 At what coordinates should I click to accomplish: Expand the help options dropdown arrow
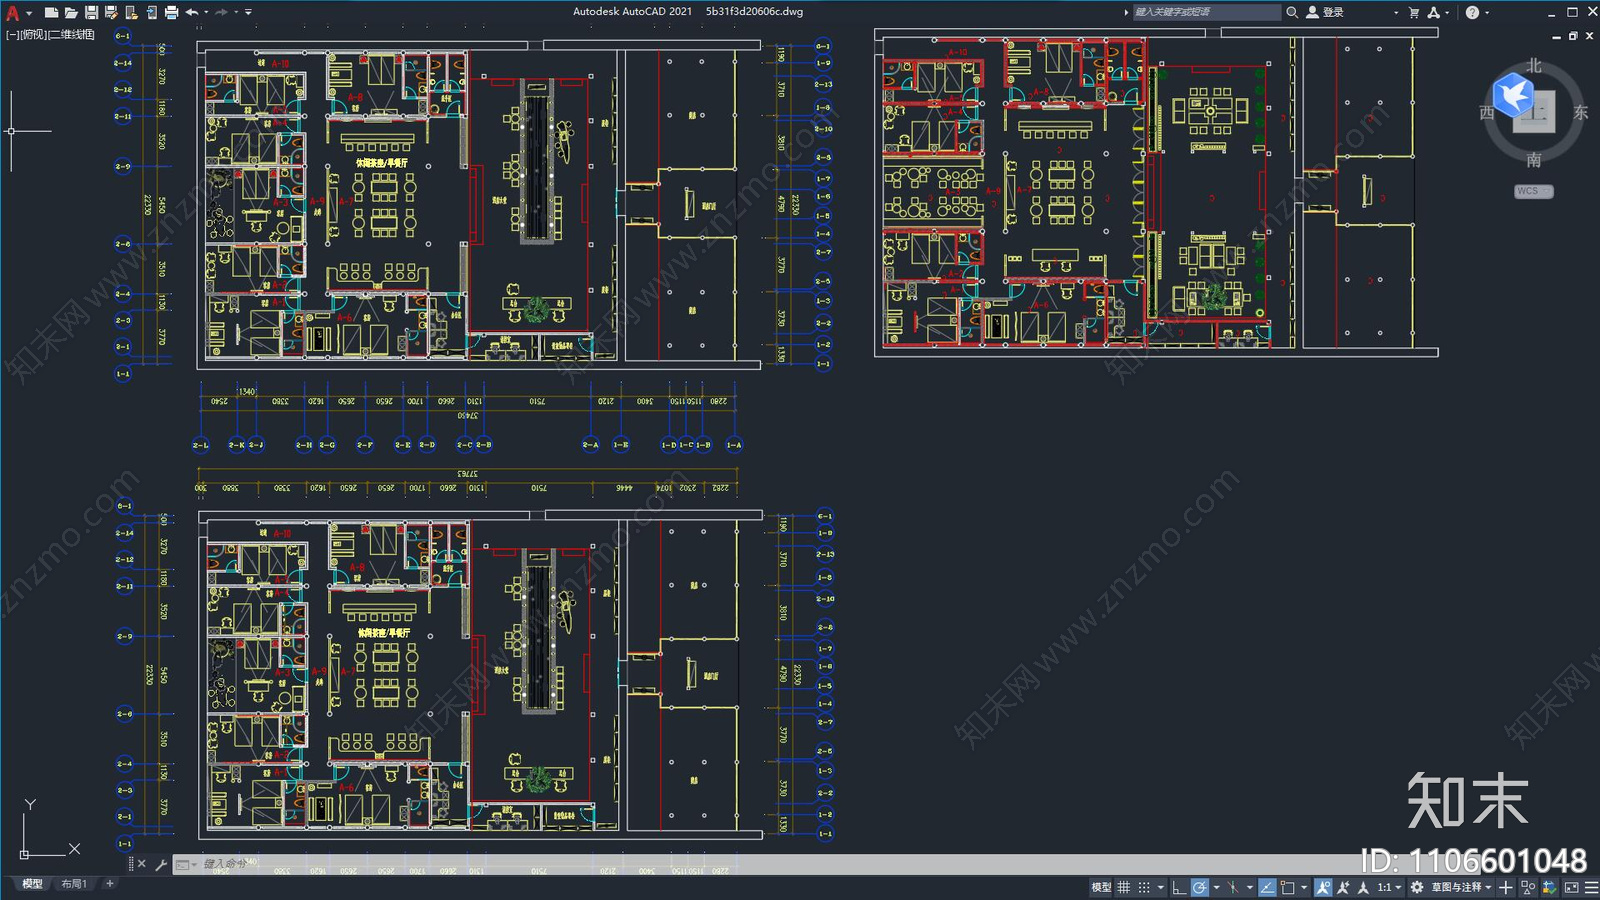[1487, 13]
